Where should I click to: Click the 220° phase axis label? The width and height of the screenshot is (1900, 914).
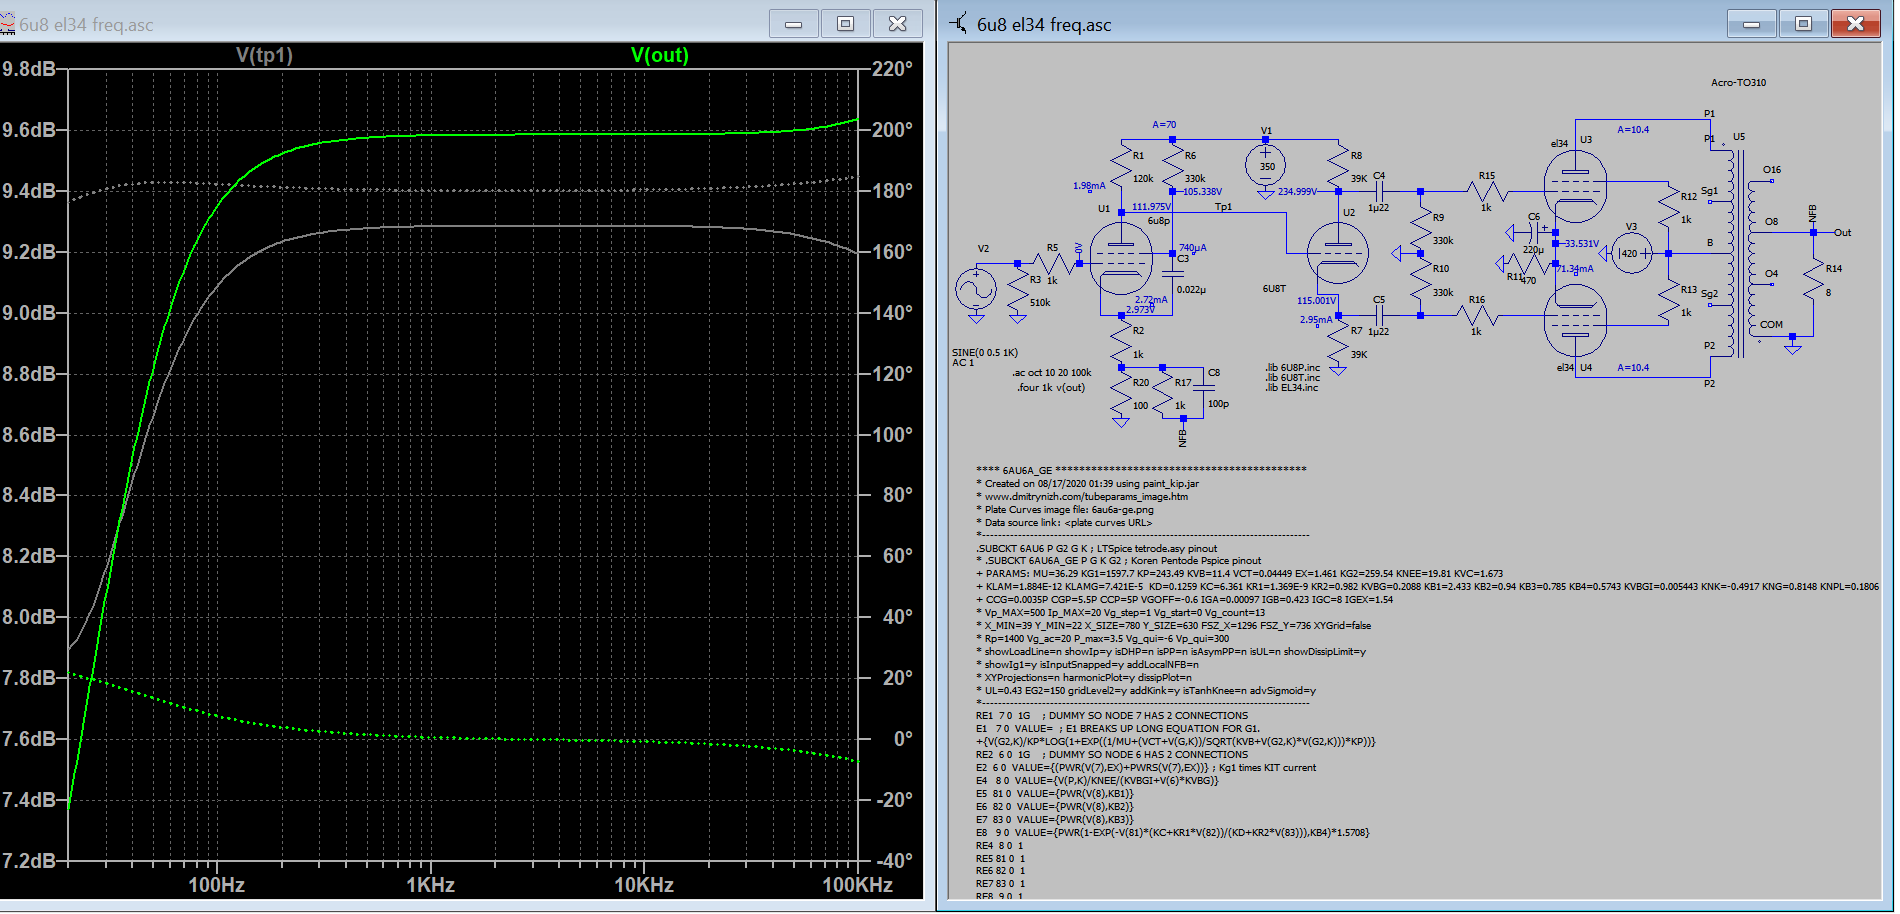pos(892,69)
